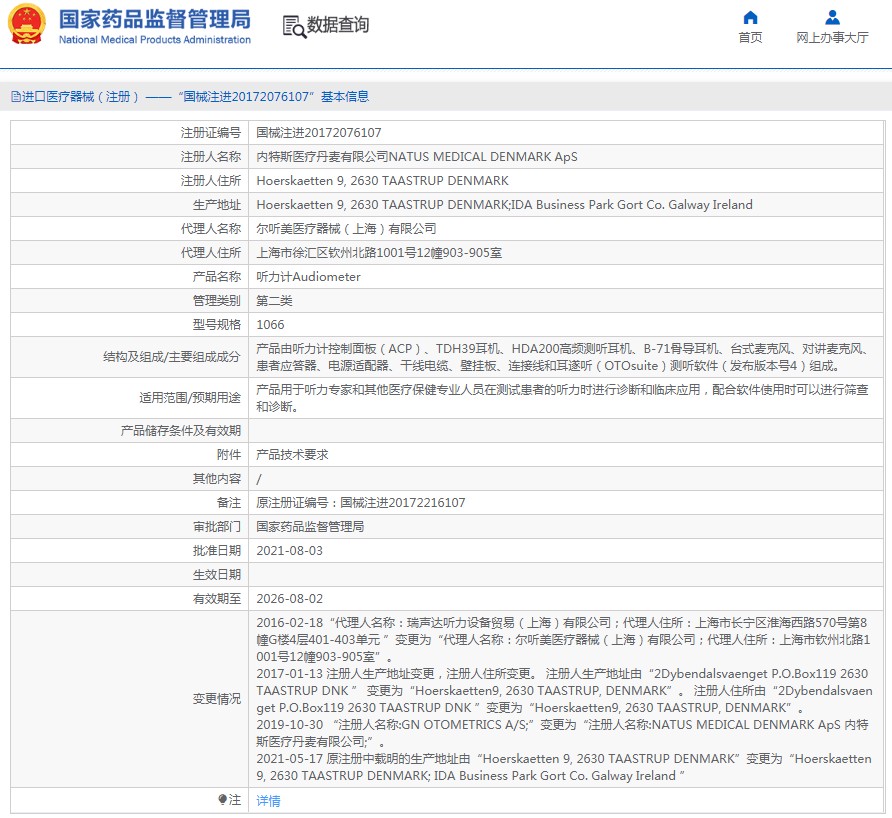Click the 代理人名称 row label
The width and height of the screenshot is (892, 818).
(x=211, y=229)
